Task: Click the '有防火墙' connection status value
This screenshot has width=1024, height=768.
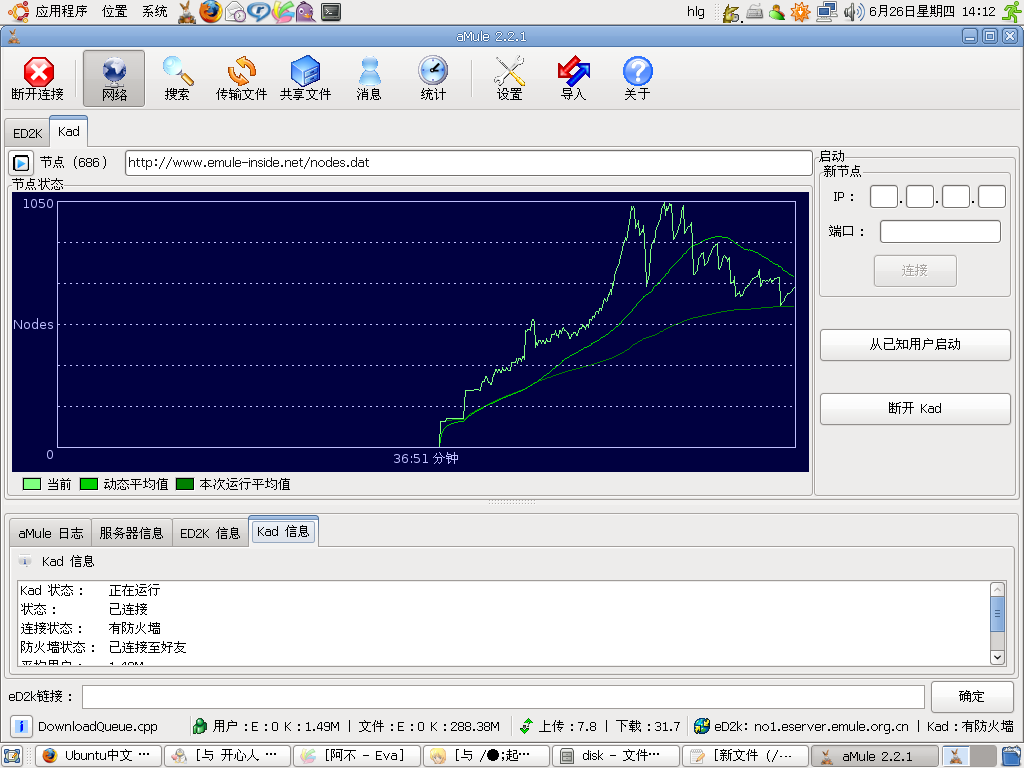Action: (x=134, y=628)
